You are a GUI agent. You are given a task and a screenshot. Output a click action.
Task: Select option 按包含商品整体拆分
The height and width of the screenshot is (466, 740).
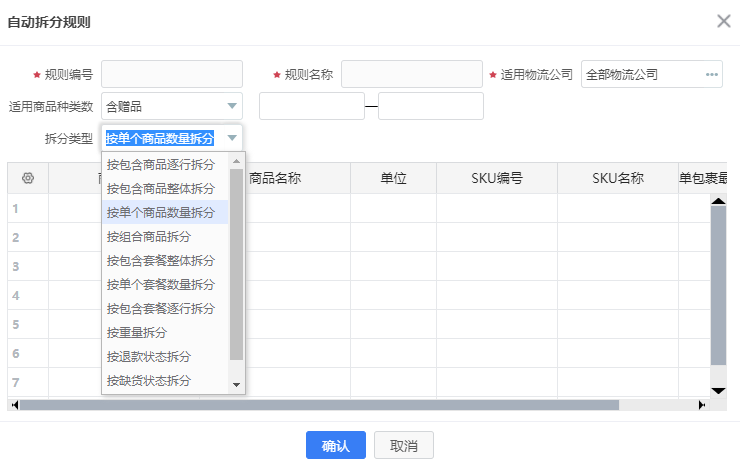point(165,188)
